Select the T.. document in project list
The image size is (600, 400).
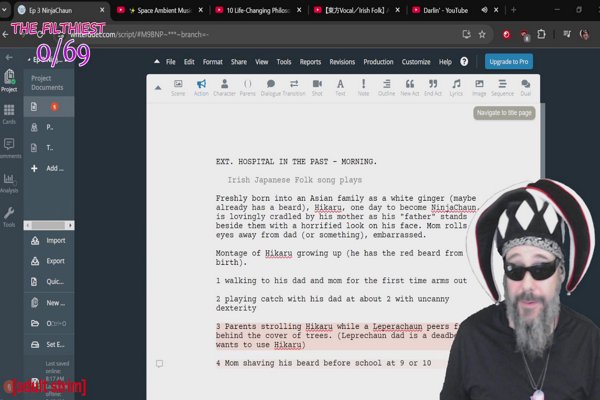49,148
